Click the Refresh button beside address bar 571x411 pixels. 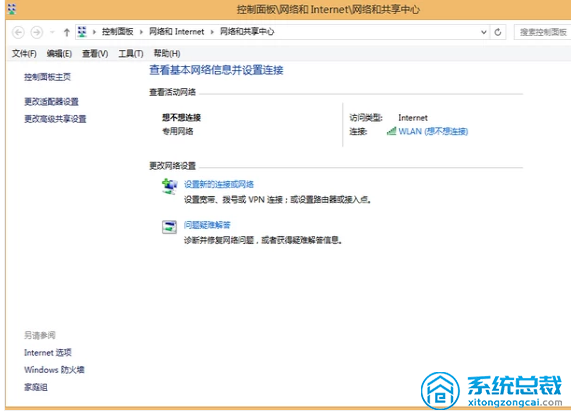[498, 32]
